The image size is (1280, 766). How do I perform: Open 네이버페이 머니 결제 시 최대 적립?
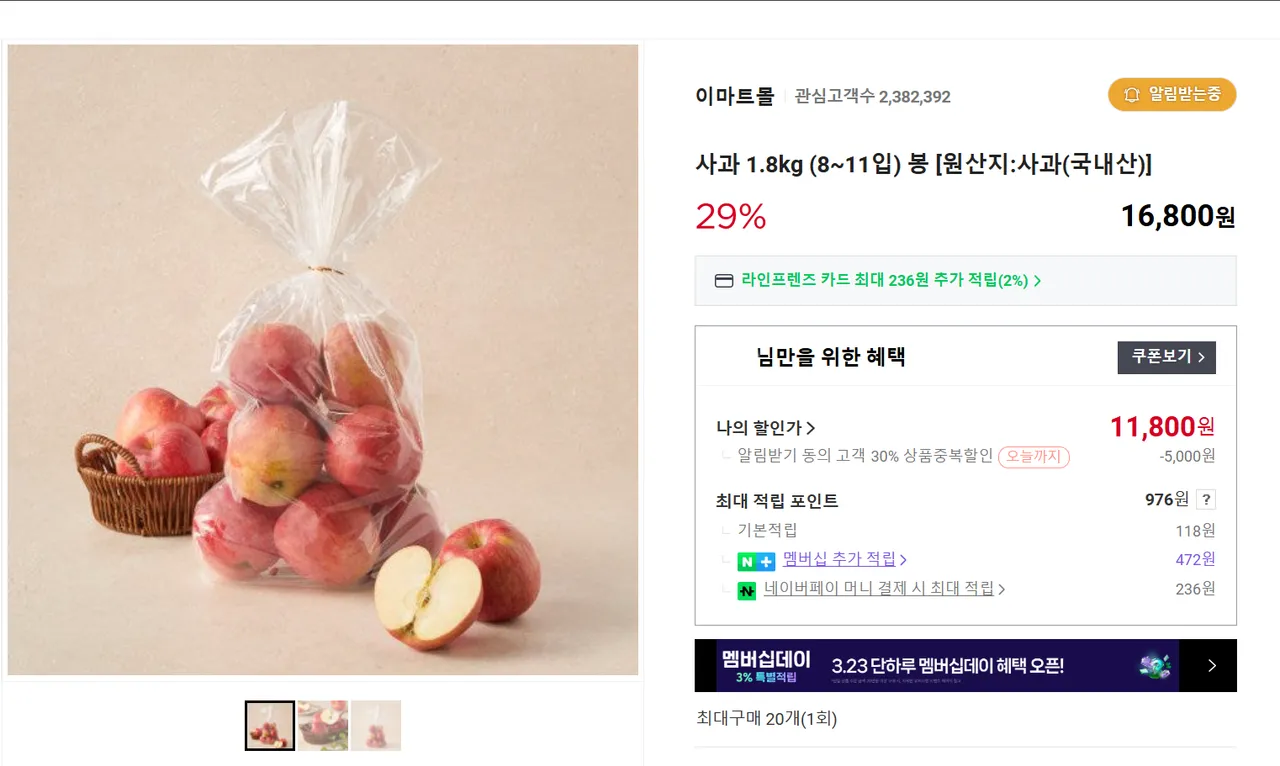tap(884, 589)
